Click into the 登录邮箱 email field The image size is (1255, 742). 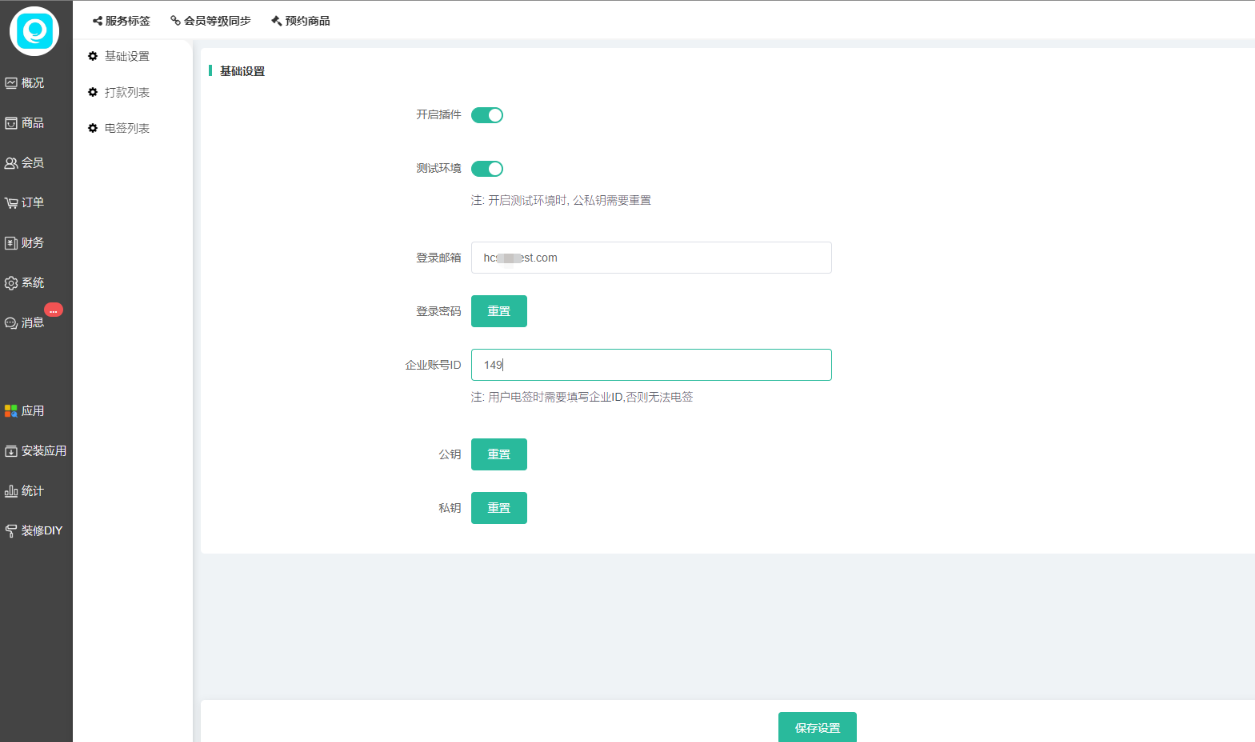(651, 257)
